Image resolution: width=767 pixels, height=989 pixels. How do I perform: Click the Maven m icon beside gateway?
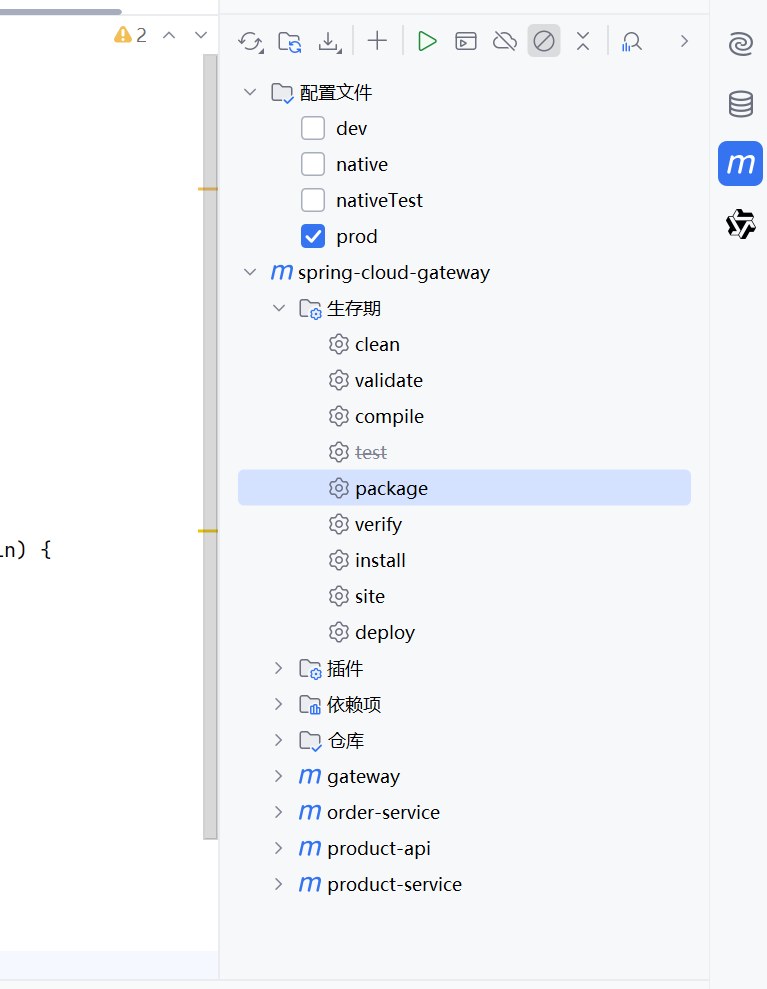tap(310, 776)
